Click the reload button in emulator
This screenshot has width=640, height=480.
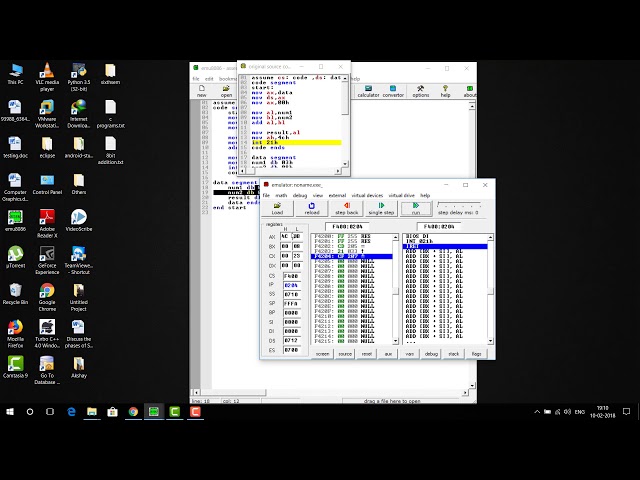click(x=311, y=209)
